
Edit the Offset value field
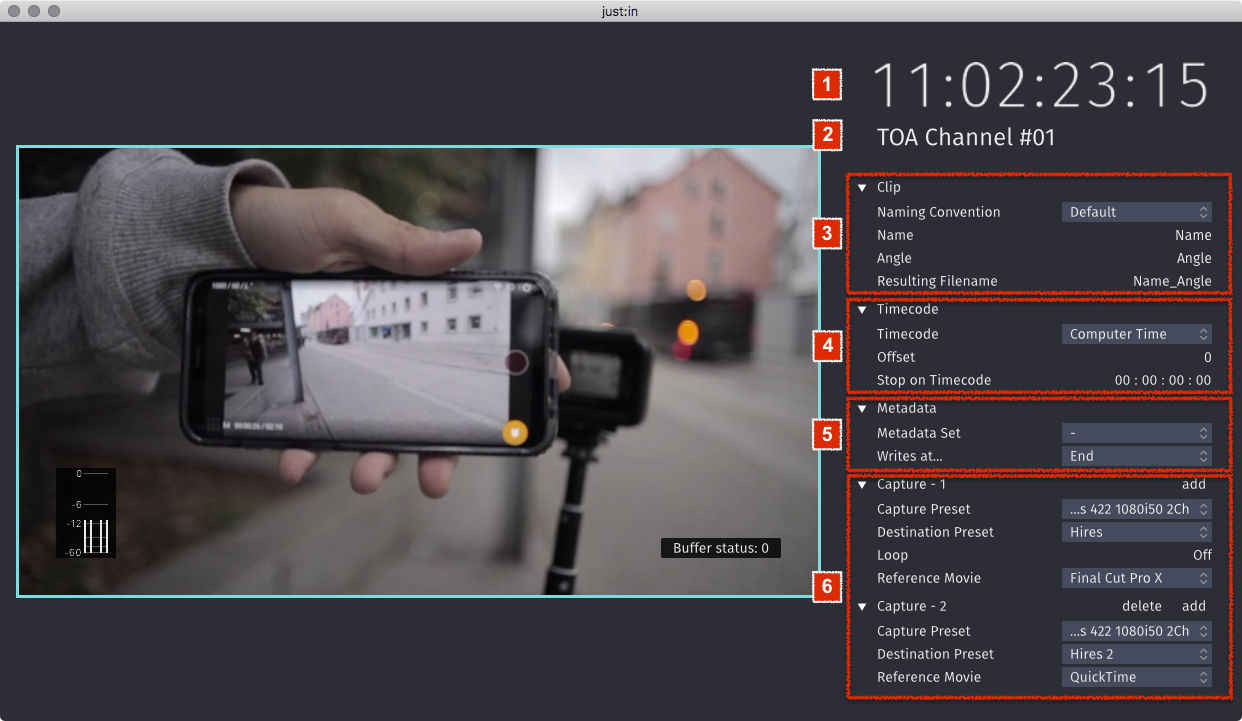click(1207, 357)
